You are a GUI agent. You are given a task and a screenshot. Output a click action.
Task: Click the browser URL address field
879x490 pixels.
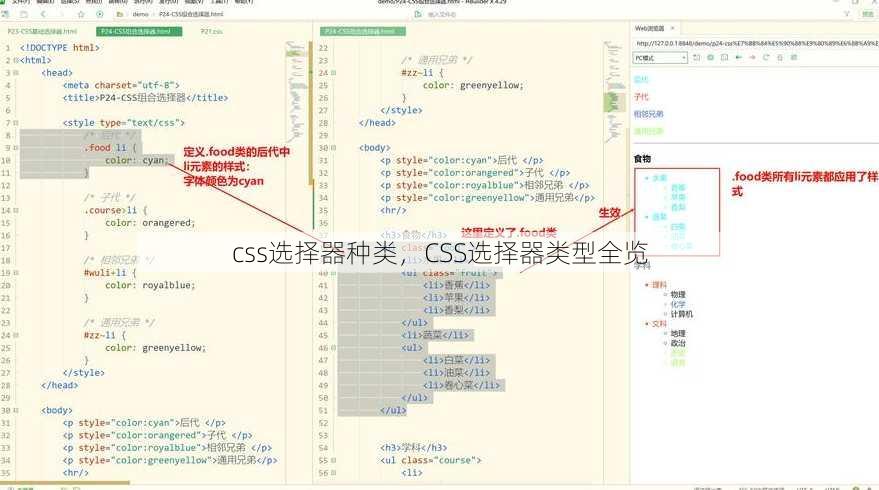pyautogui.click(x=756, y=43)
